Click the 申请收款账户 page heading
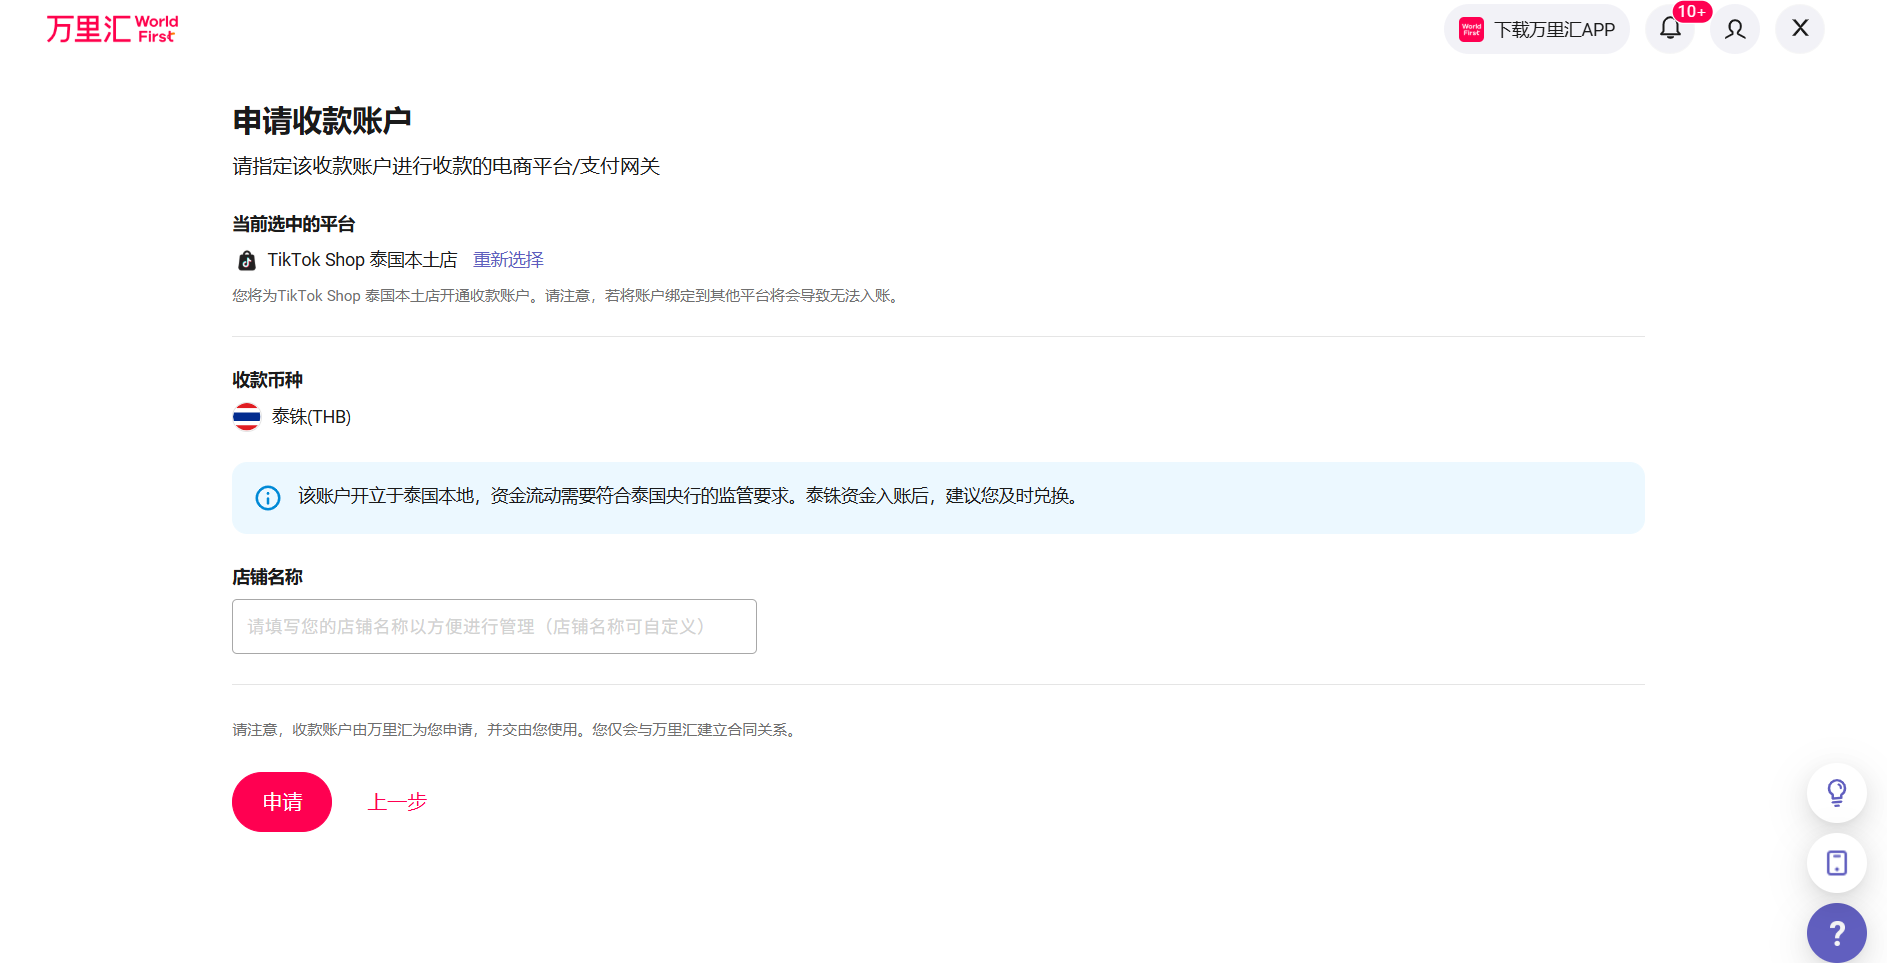Image resolution: width=1887 pixels, height=963 pixels. 322,121
